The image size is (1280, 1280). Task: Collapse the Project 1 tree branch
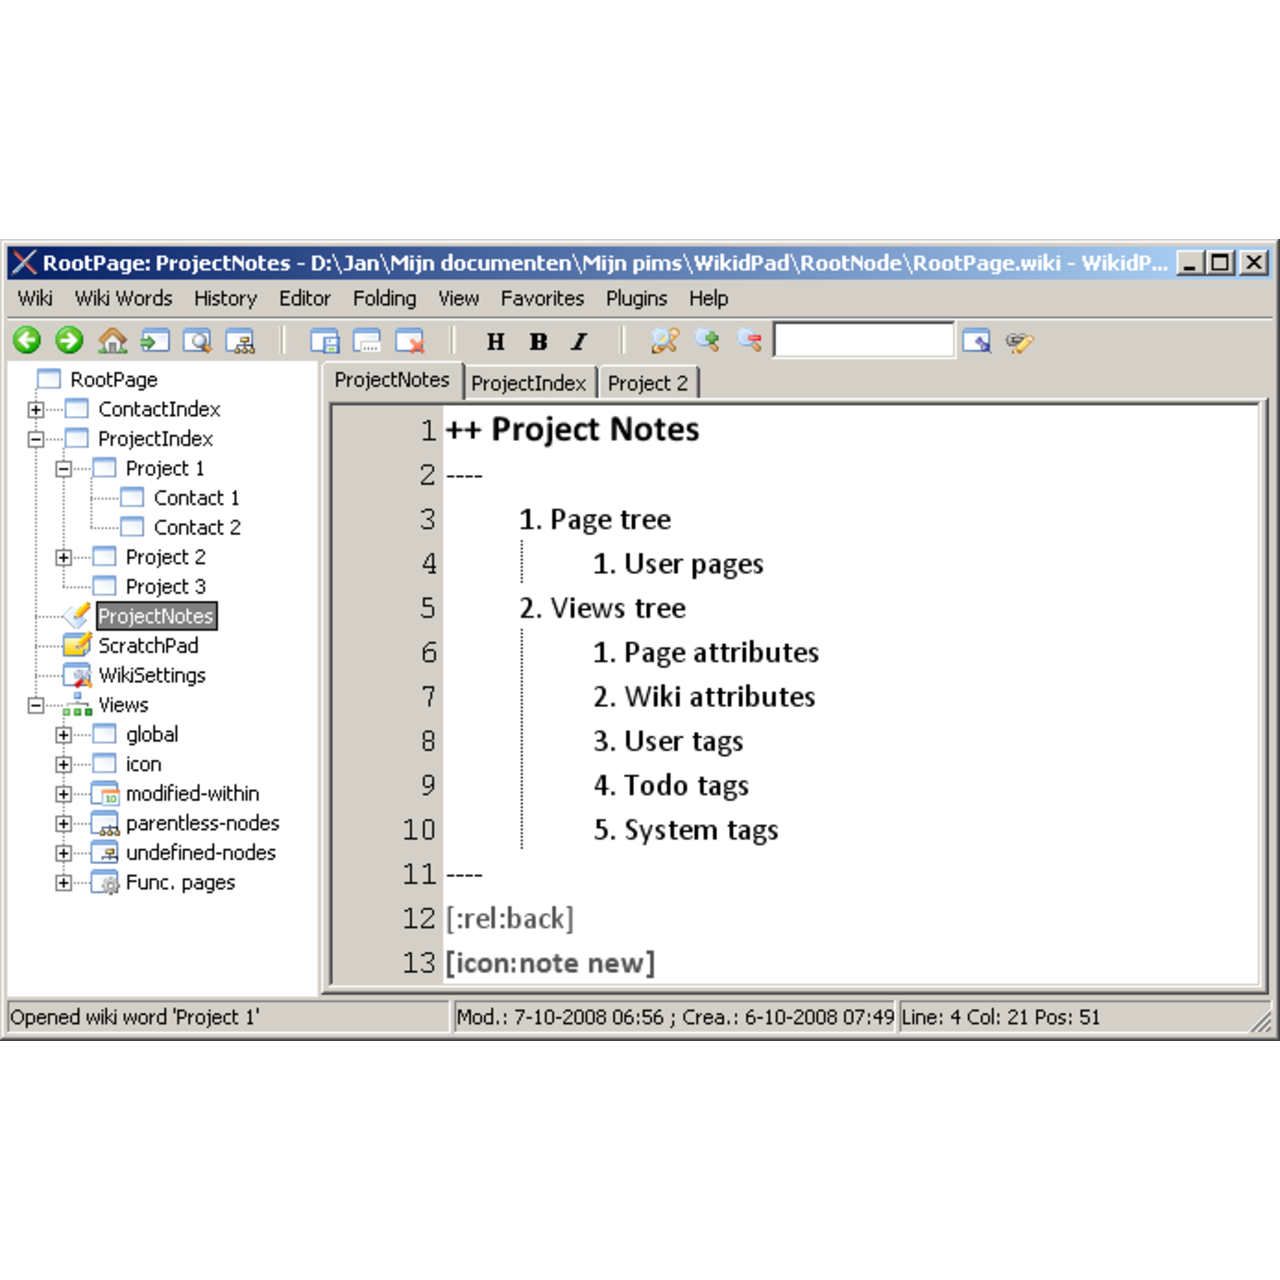[x=62, y=467]
